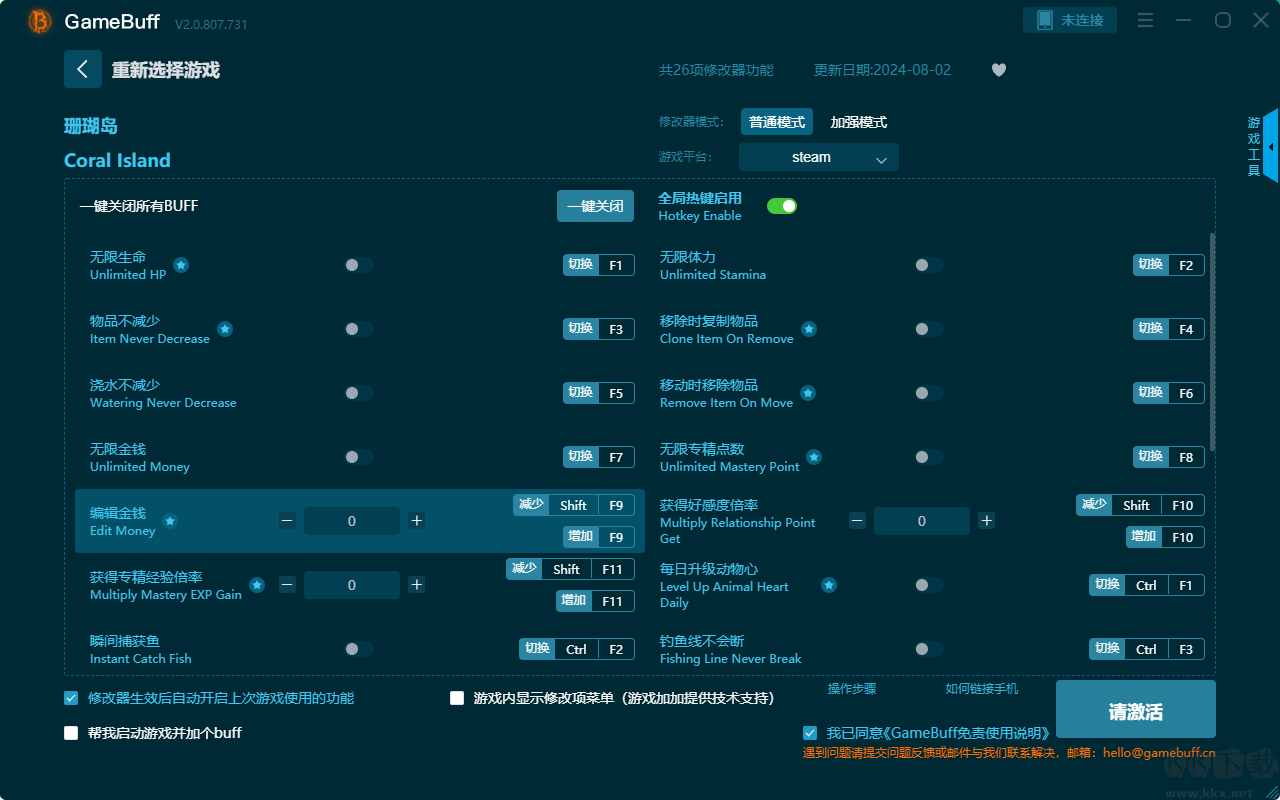The width and height of the screenshot is (1280, 800).
Task: Click star icon beside Multiply Mastery EXP Gain
Action: [x=257, y=585]
